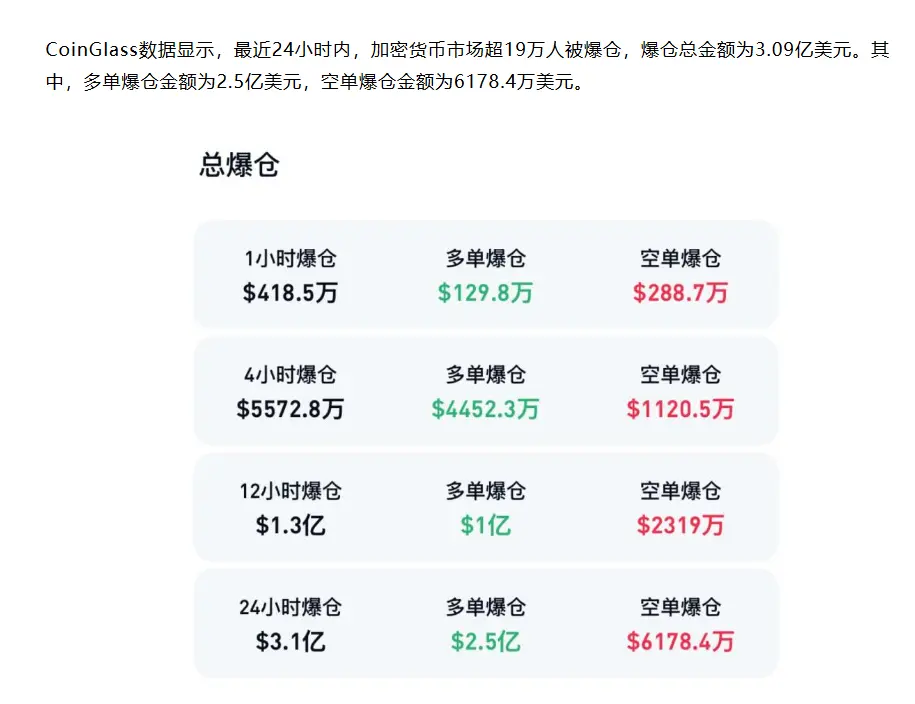Screen dimensions: 915x704
Task: Click the $5572.8万 total value
Action: (x=290, y=409)
